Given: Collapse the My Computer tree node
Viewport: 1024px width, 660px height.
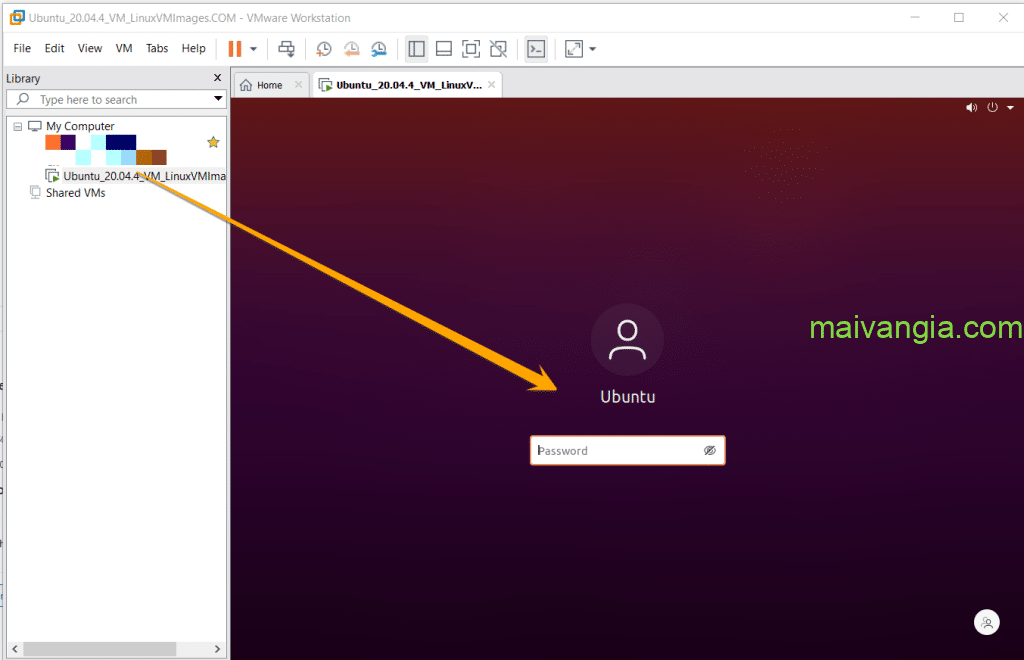Looking at the screenshot, I should click(x=17, y=127).
